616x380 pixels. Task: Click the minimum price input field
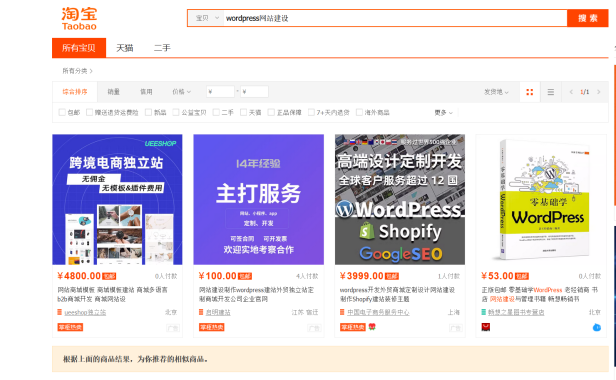point(220,92)
